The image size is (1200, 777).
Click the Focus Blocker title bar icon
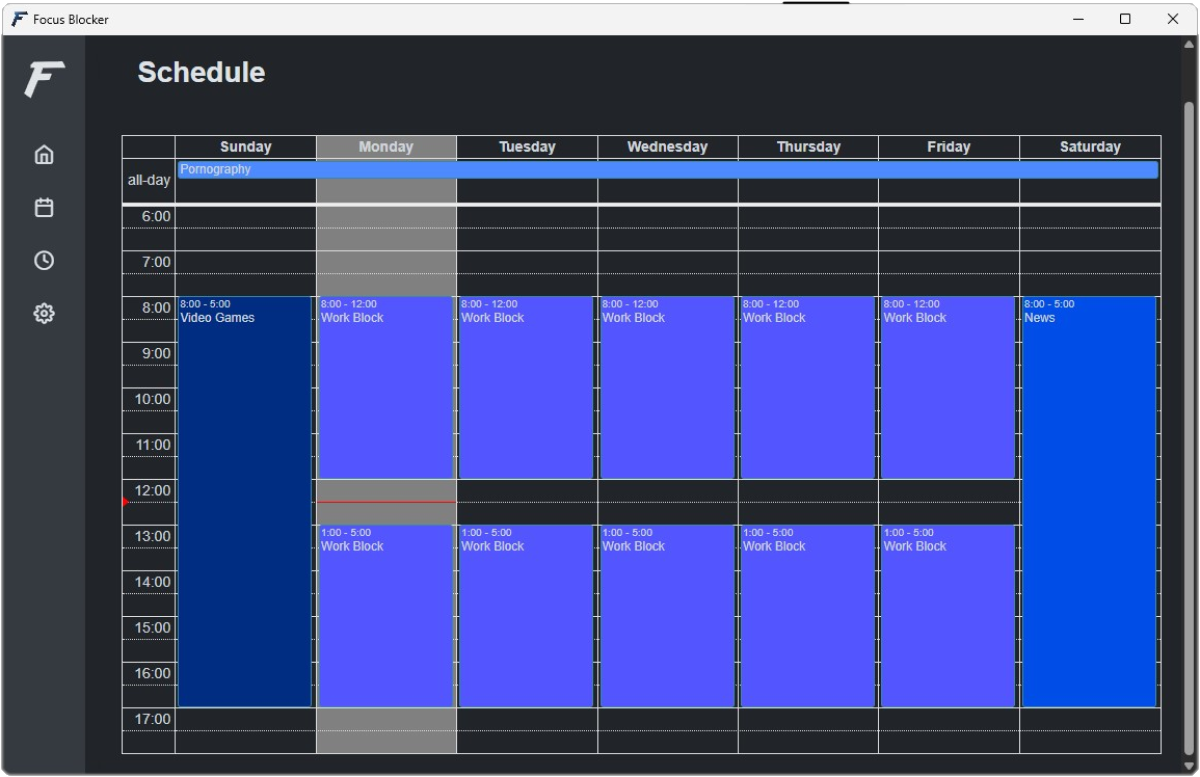pyautogui.click(x=19, y=19)
